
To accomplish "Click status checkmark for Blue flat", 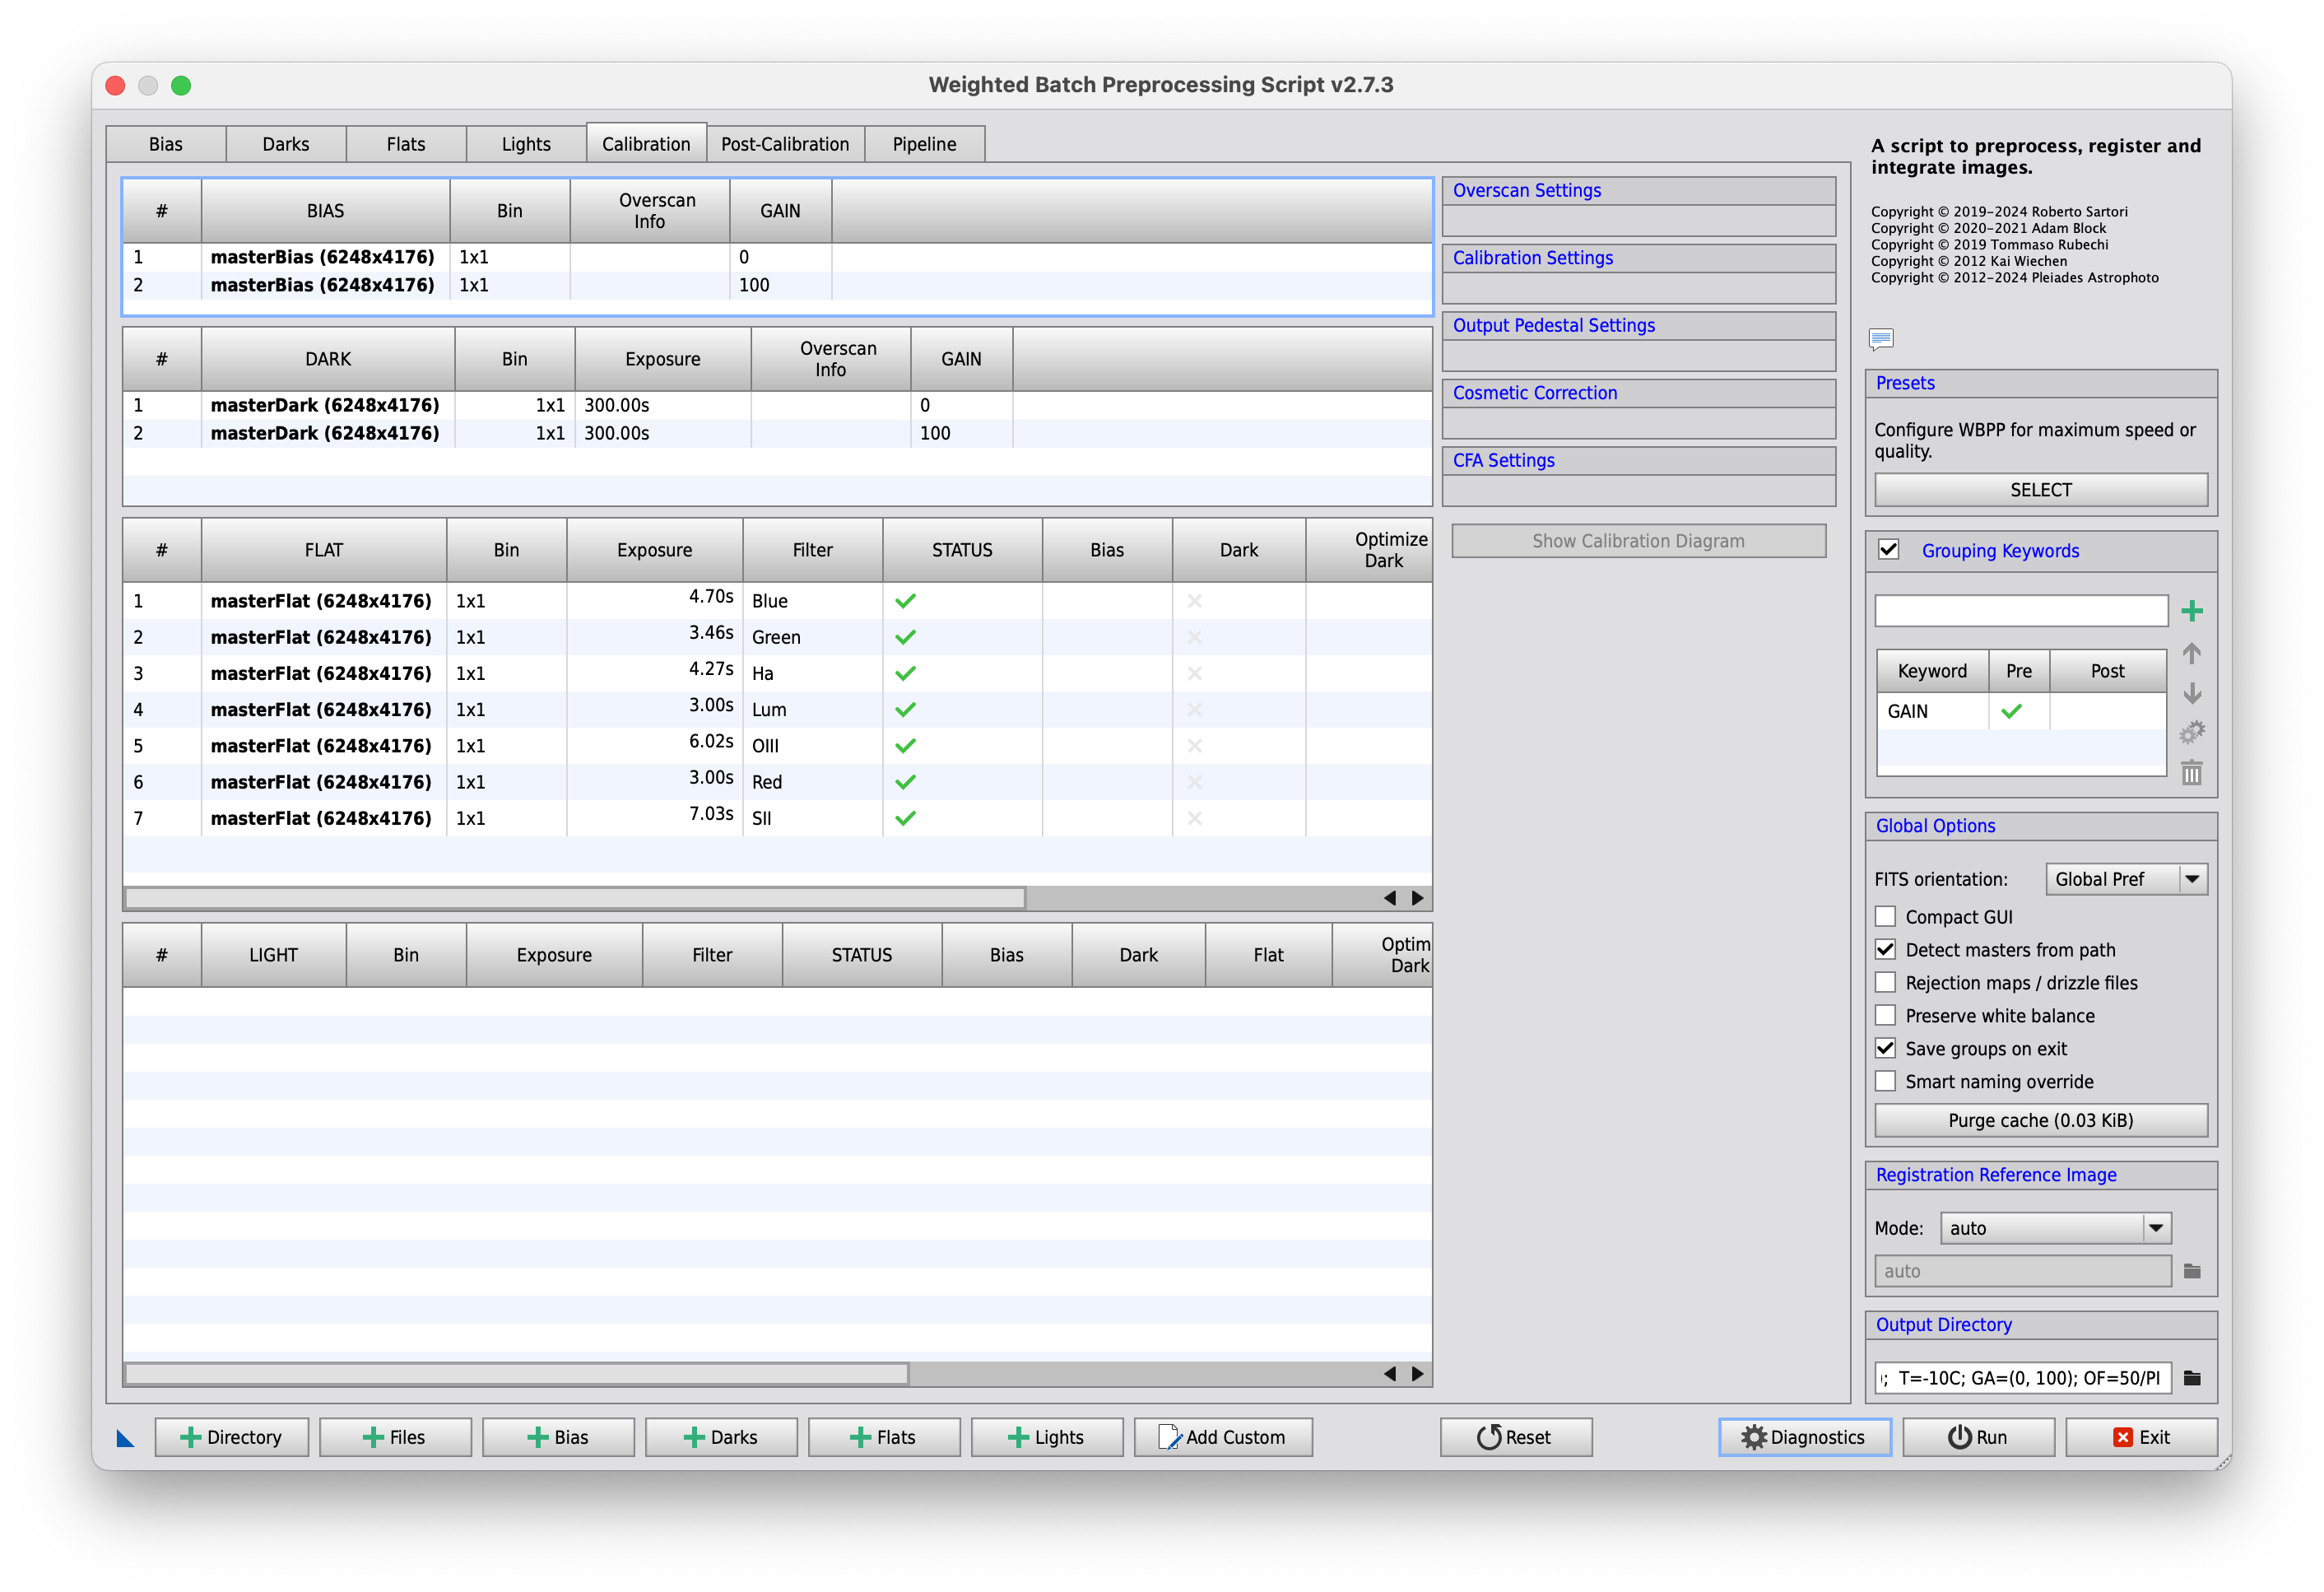I will (x=906, y=601).
